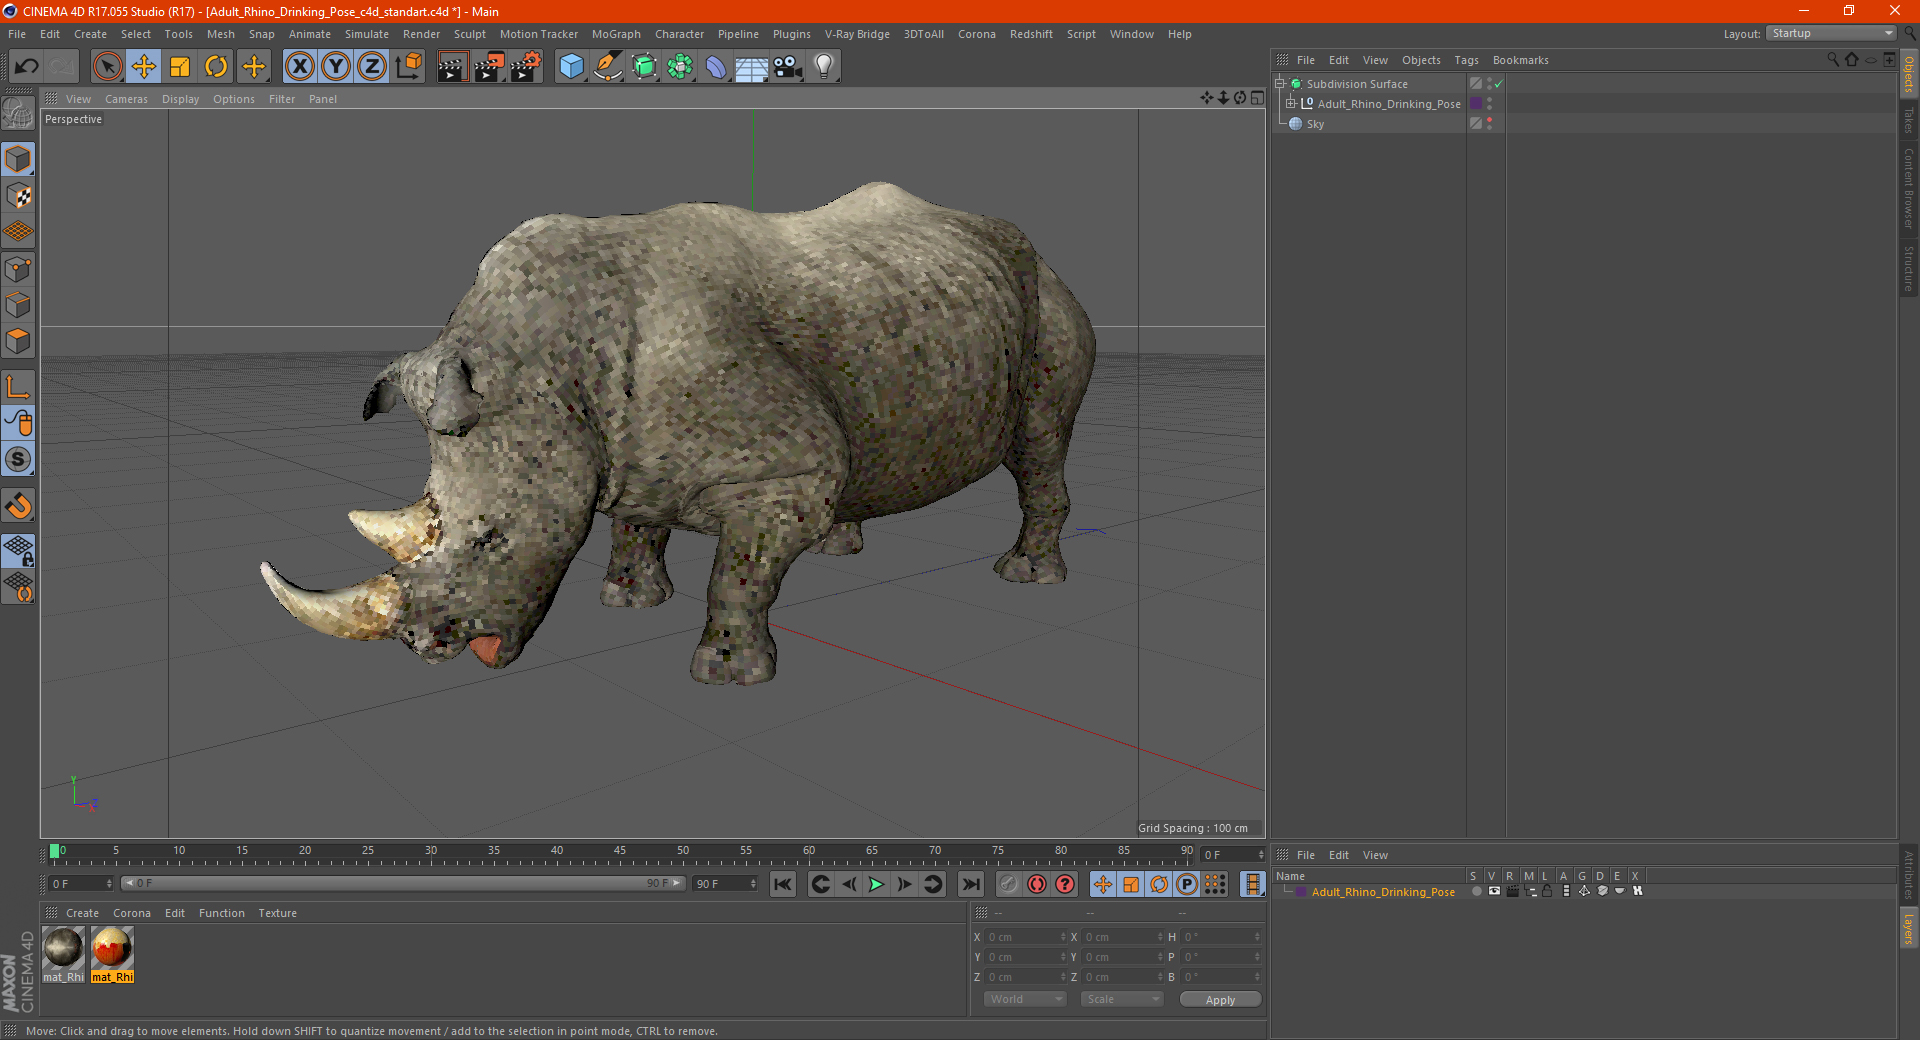This screenshot has width=1920, height=1040.
Task: Select the Rotate tool
Action: click(216, 67)
